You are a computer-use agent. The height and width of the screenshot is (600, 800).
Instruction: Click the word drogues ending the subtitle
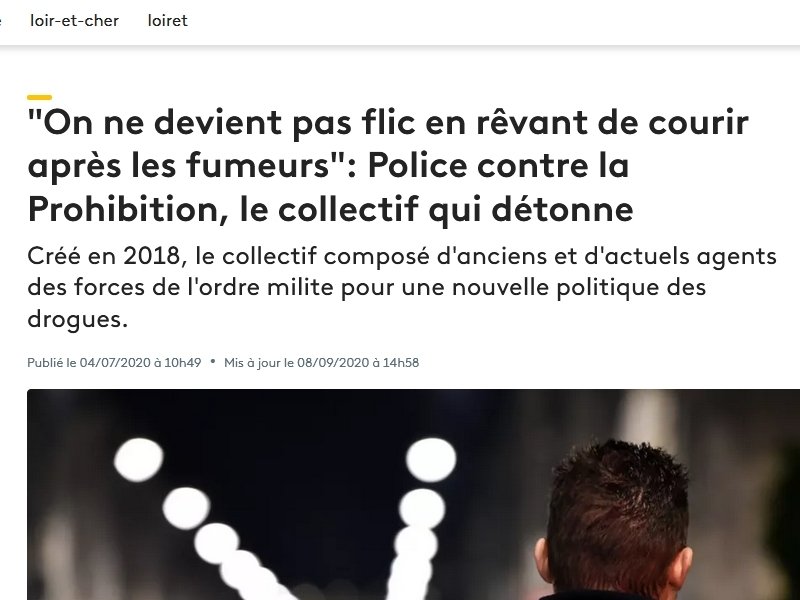(78, 320)
